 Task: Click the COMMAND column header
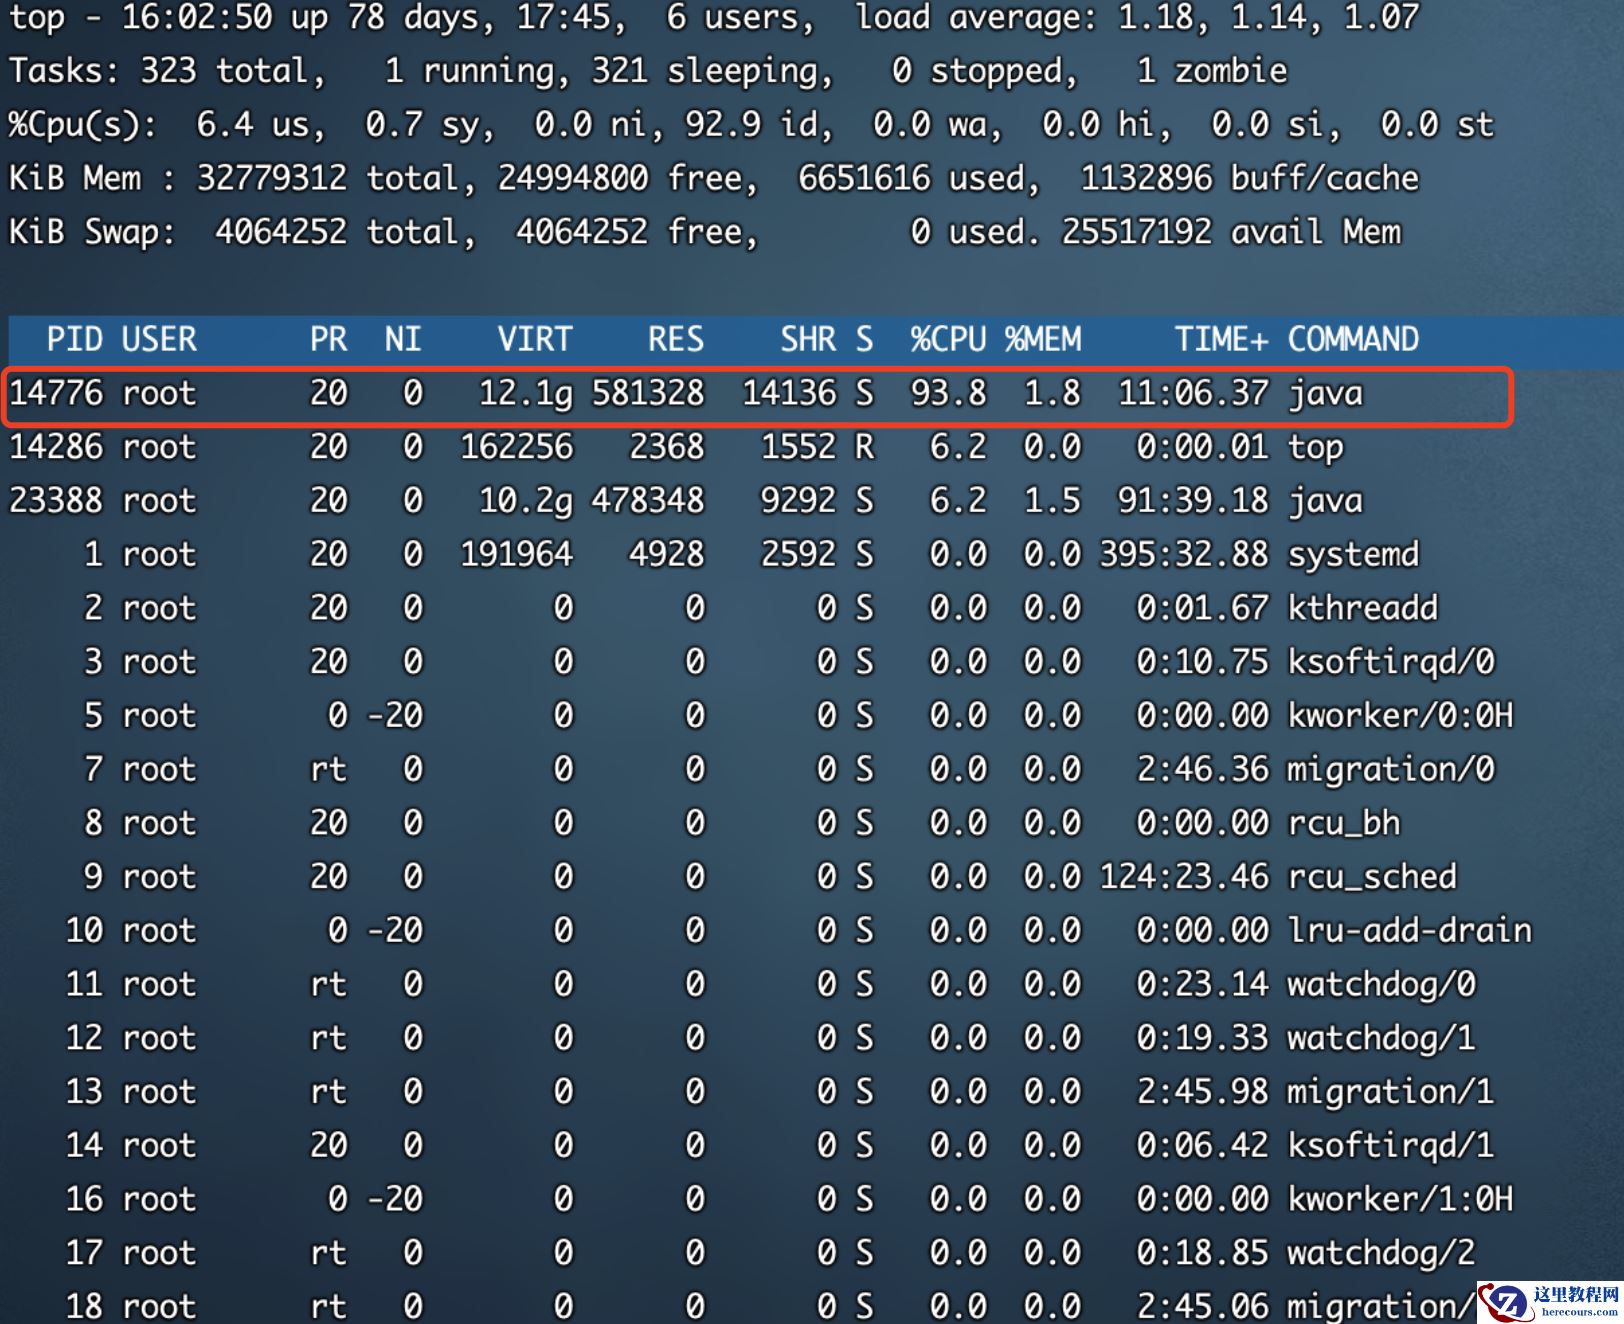1353,340
